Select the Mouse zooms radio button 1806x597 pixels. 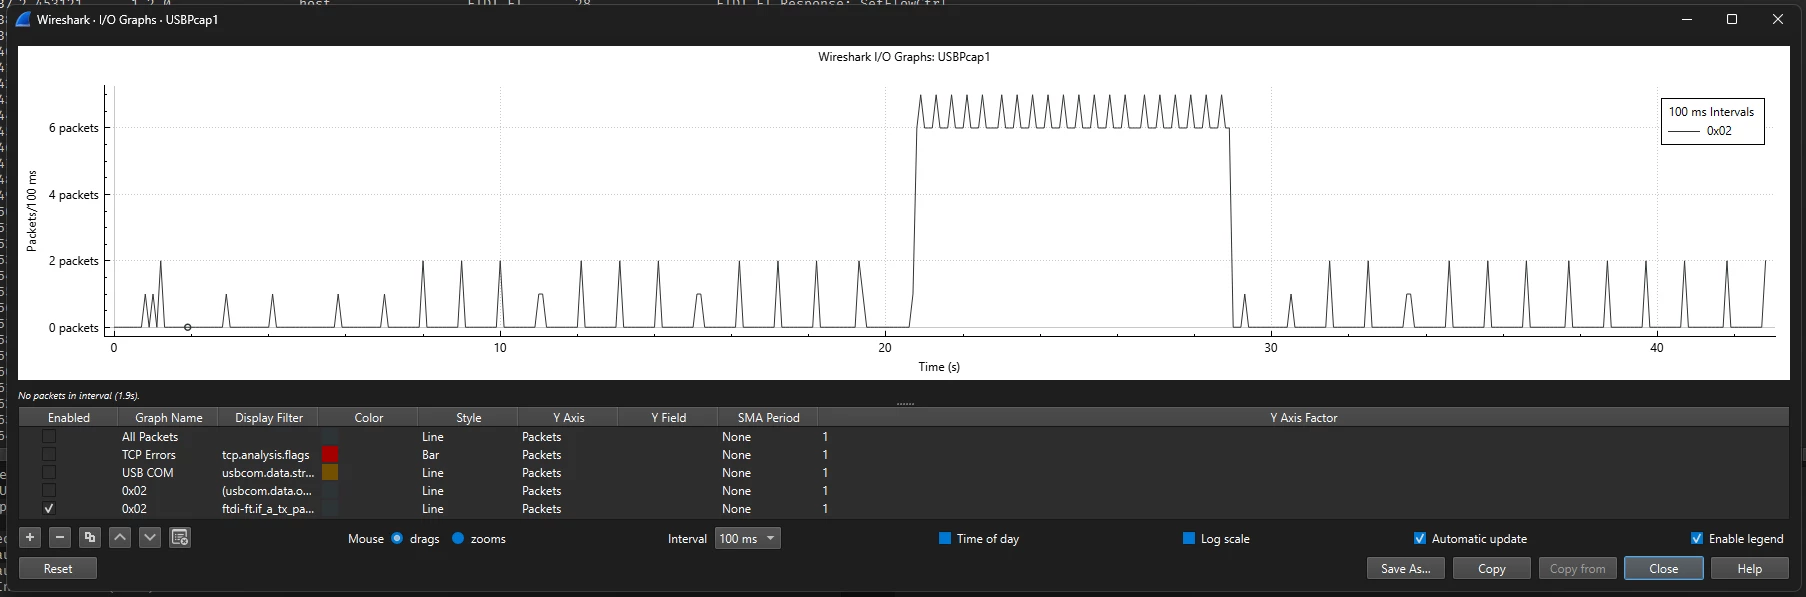458,538
